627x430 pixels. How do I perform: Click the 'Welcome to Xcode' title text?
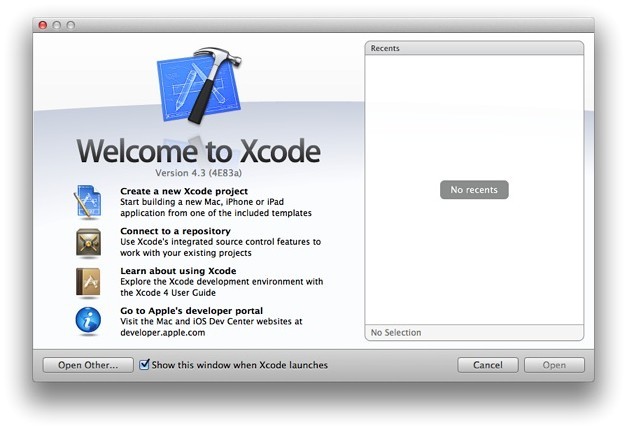tap(199, 152)
